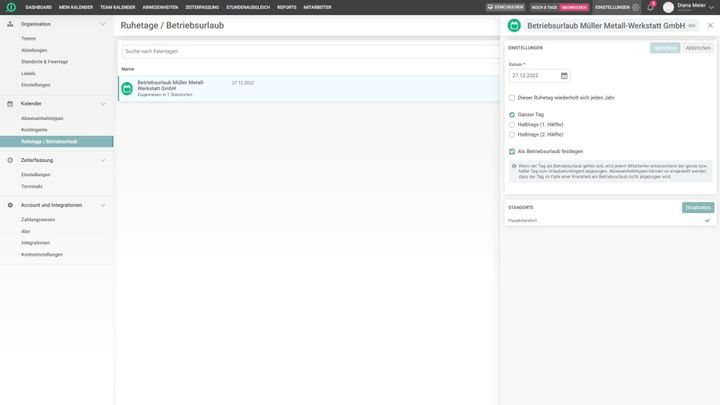Click the Demo buchen monitor icon
This screenshot has width=720, height=405.
point(490,7)
